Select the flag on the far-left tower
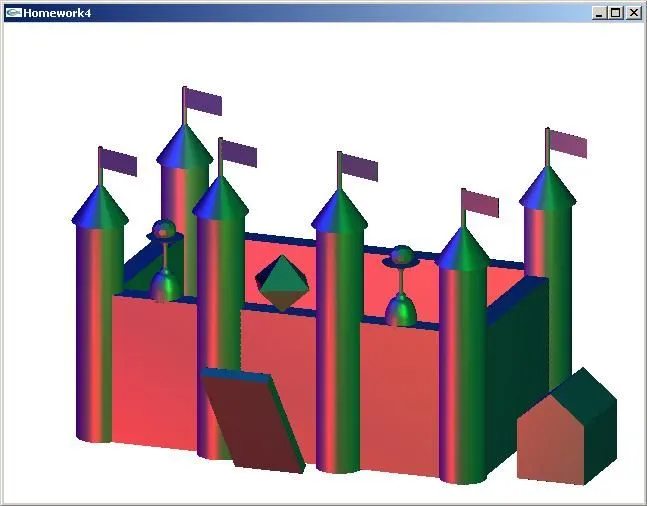Screen dimensions: 647x506 pos(119,162)
